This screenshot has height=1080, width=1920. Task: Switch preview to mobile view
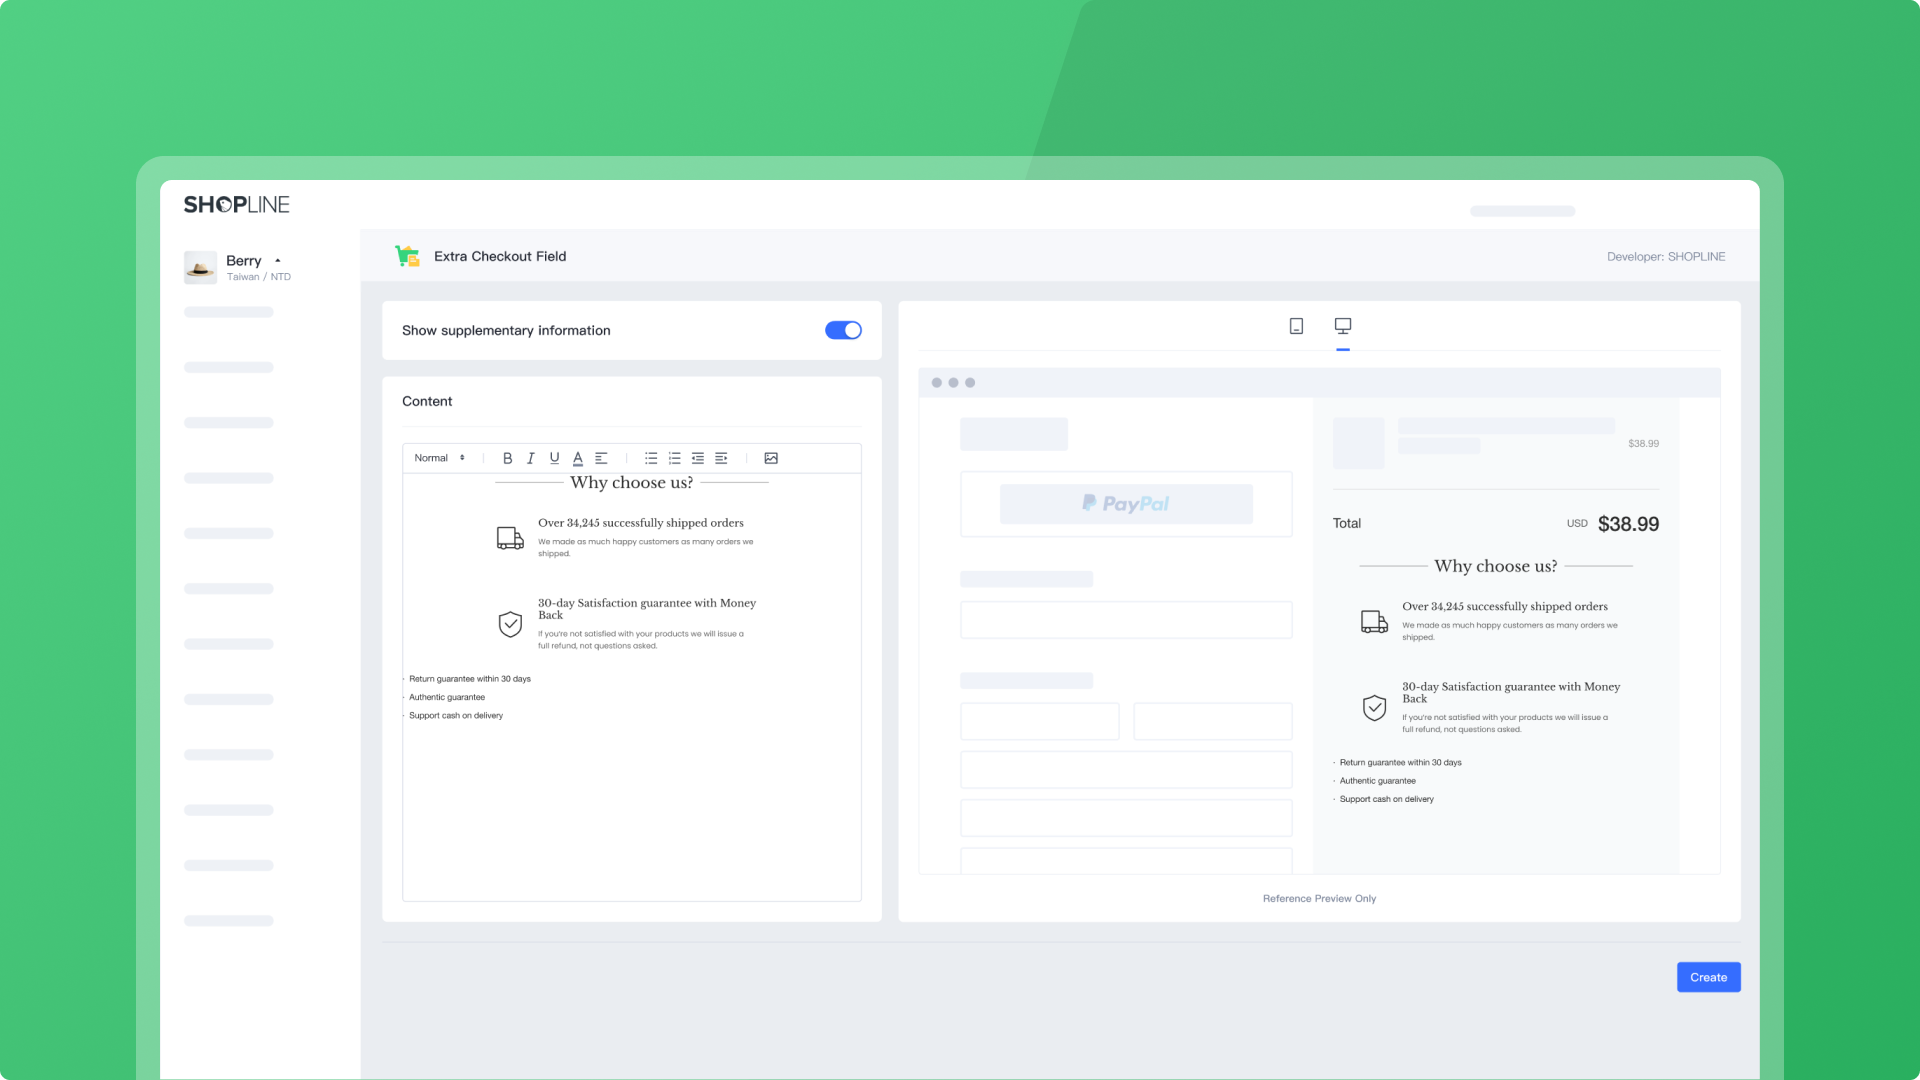pos(1296,326)
